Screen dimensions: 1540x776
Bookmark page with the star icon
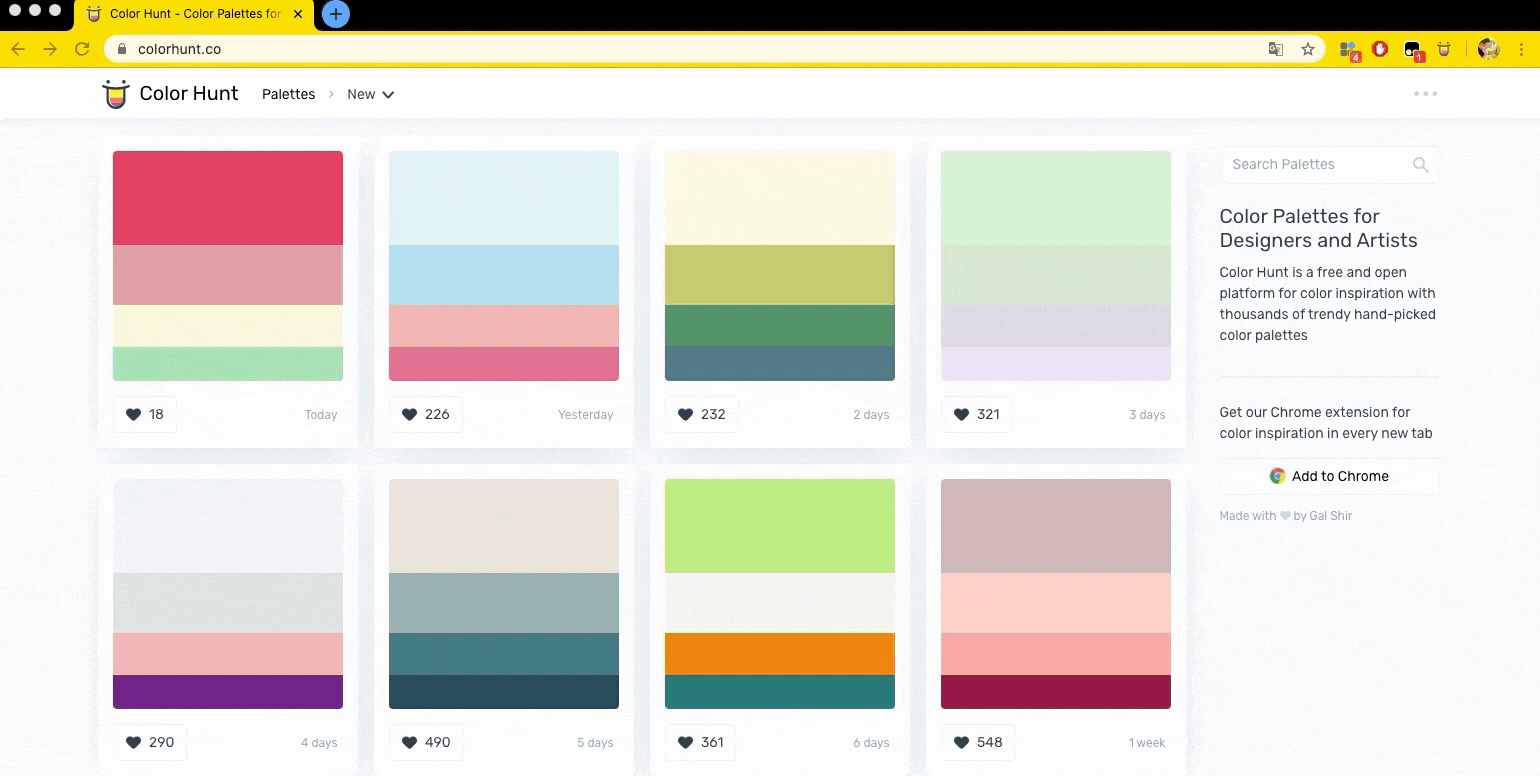pos(1307,49)
